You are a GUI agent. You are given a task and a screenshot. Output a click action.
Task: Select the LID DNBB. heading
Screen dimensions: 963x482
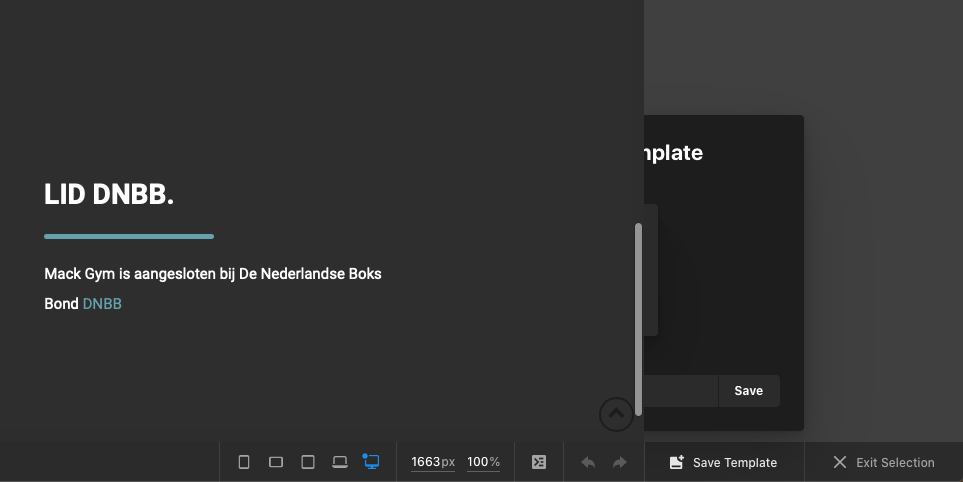point(109,195)
